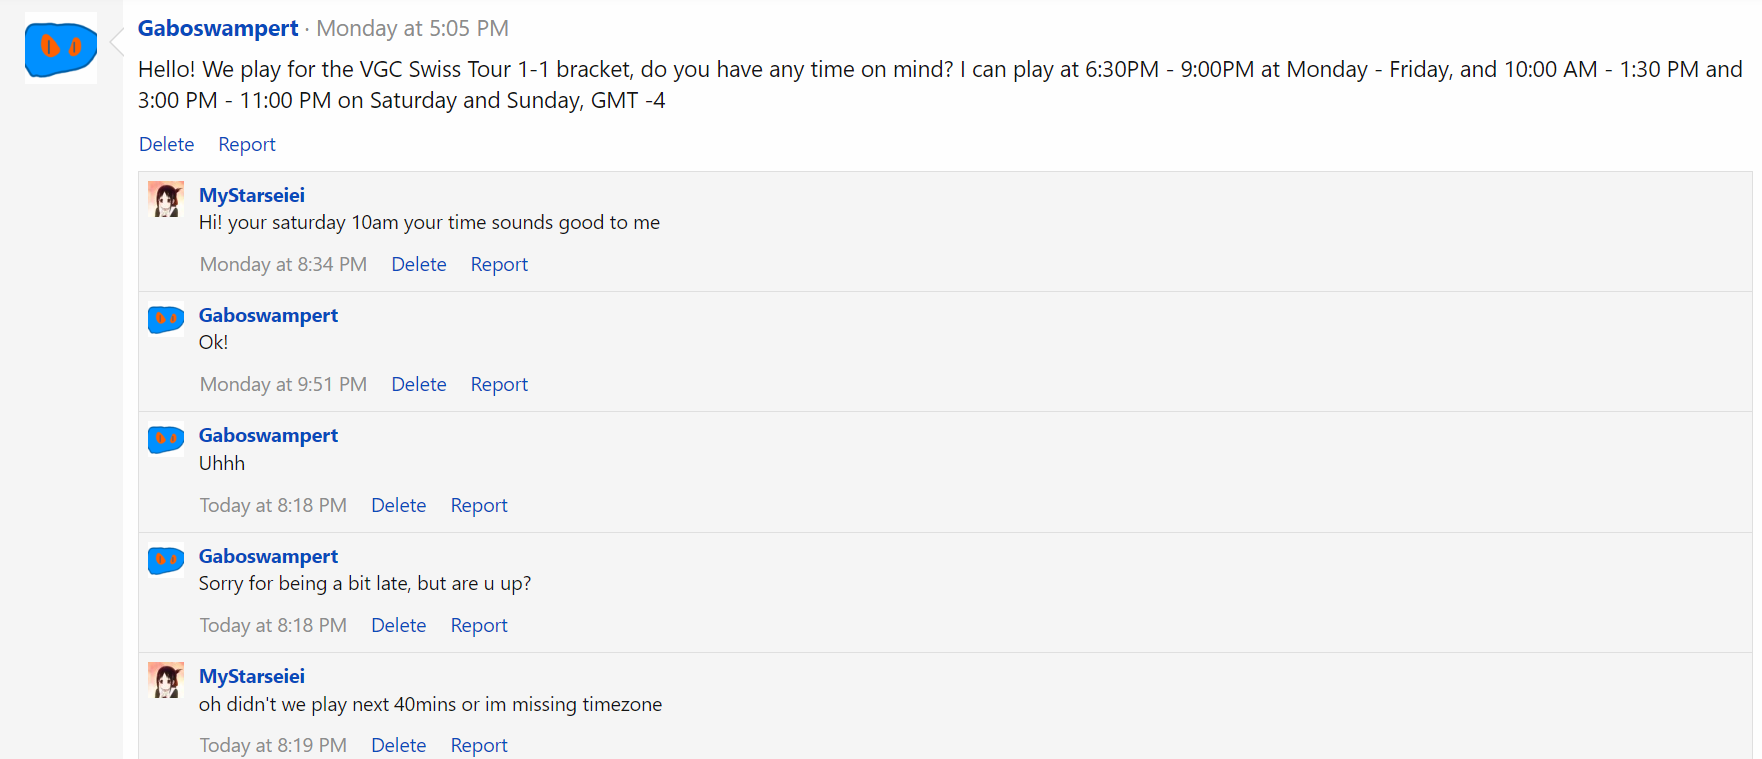Click Gaboswampert's avatar beside the Sorry for being late comment
The height and width of the screenshot is (759, 1762).
coord(166,560)
